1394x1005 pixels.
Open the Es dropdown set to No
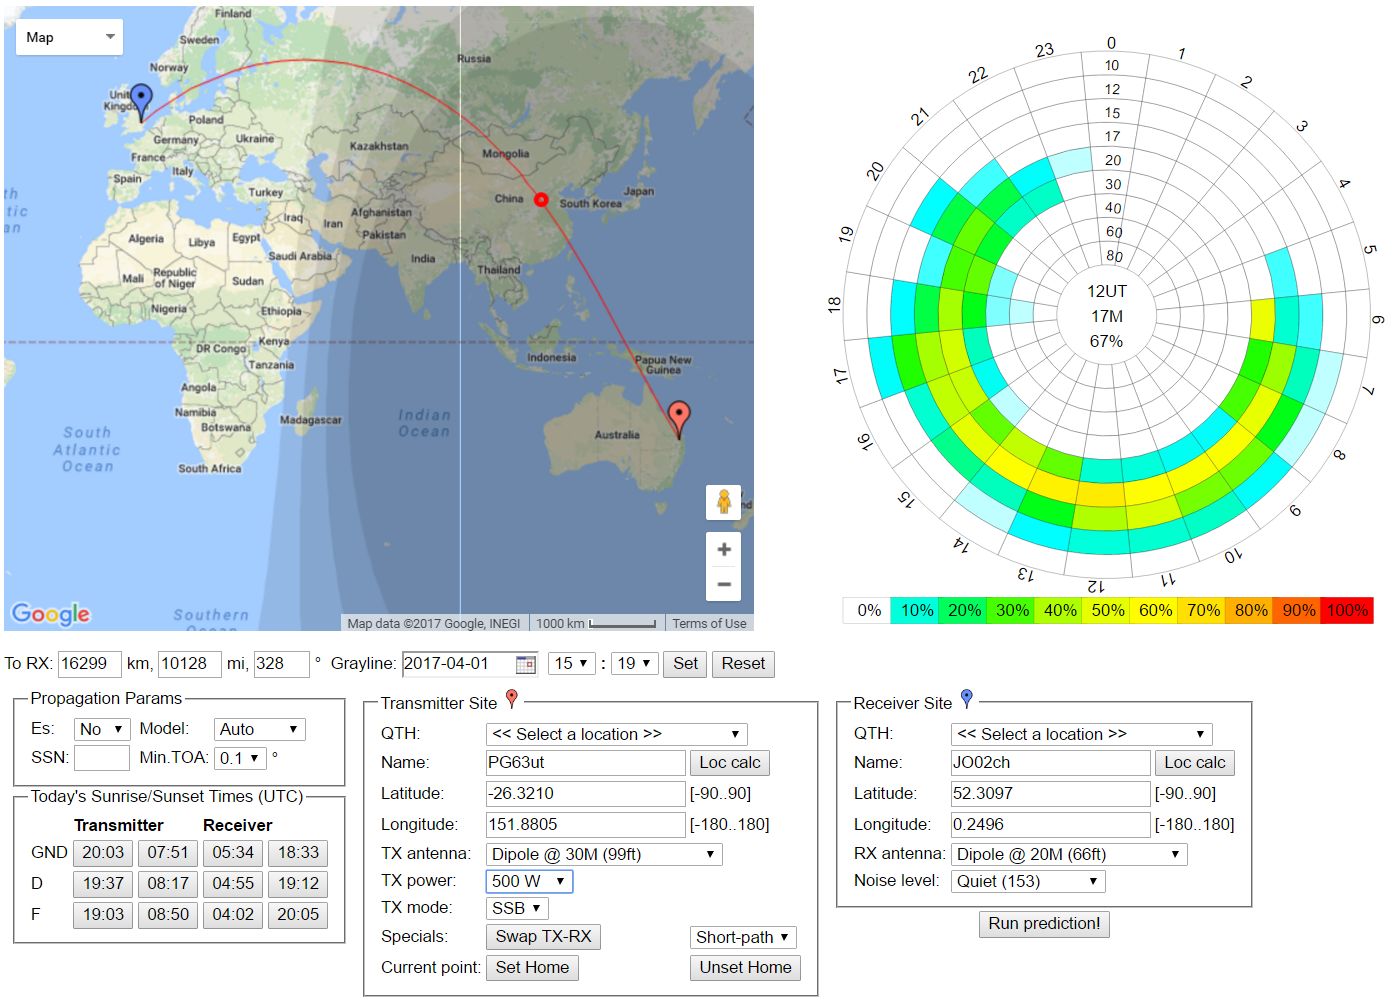(102, 729)
